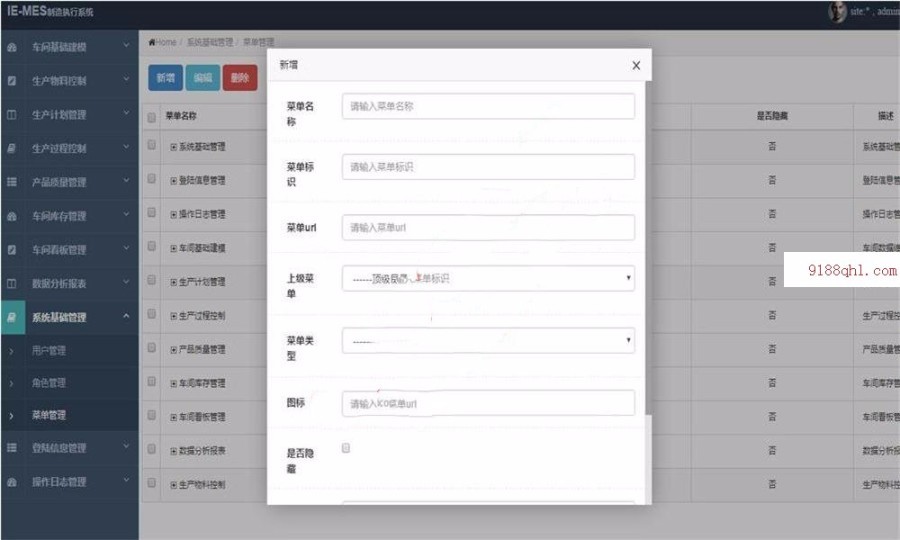900x540 pixels.
Task: Open the 上级菜单 dropdown
Action: (488, 278)
